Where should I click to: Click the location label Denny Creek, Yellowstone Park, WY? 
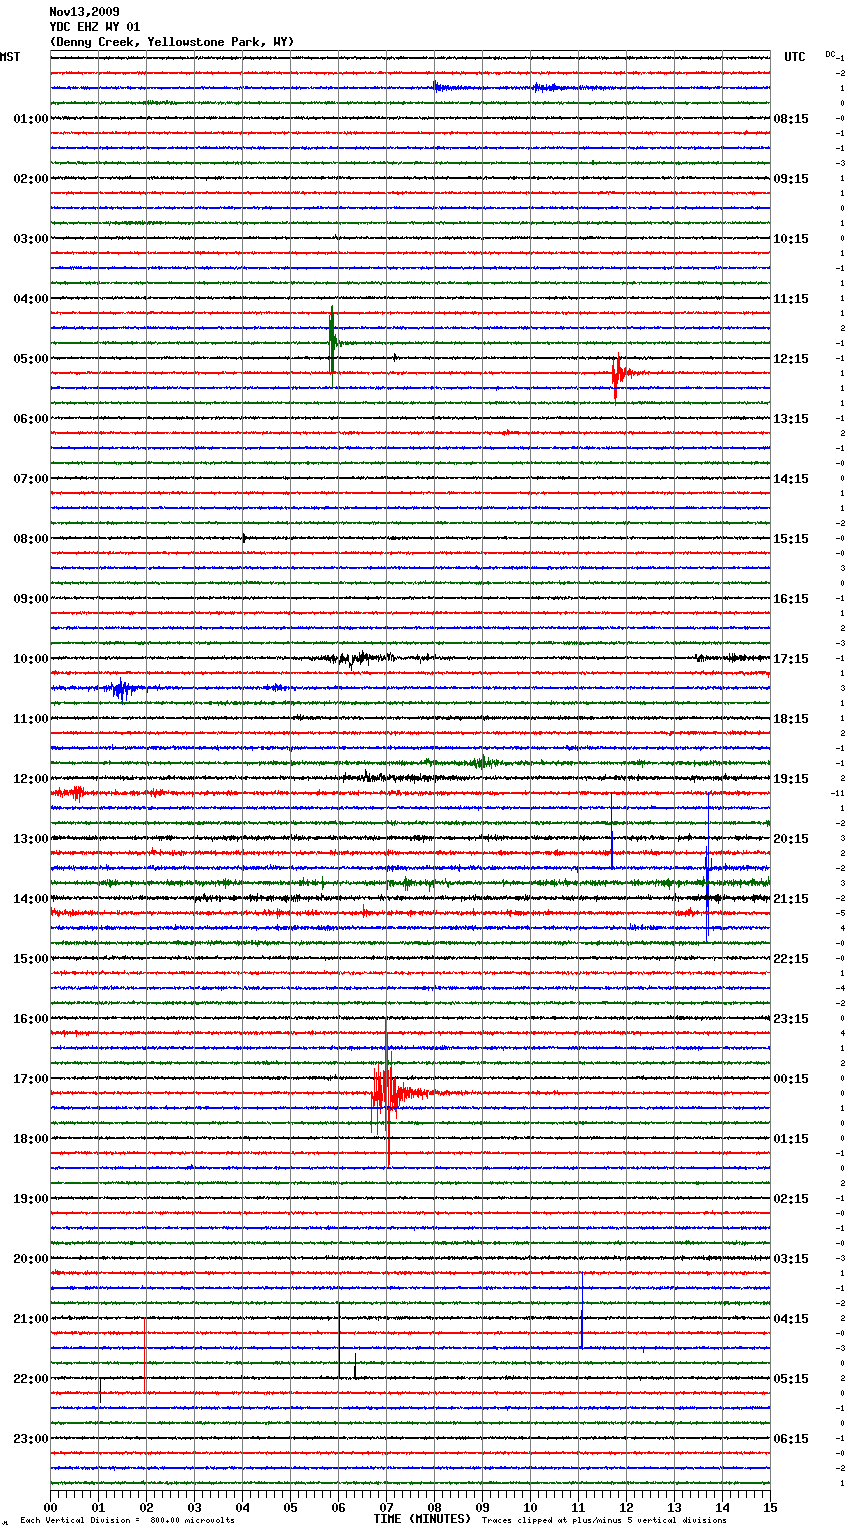pyautogui.click(x=172, y=42)
